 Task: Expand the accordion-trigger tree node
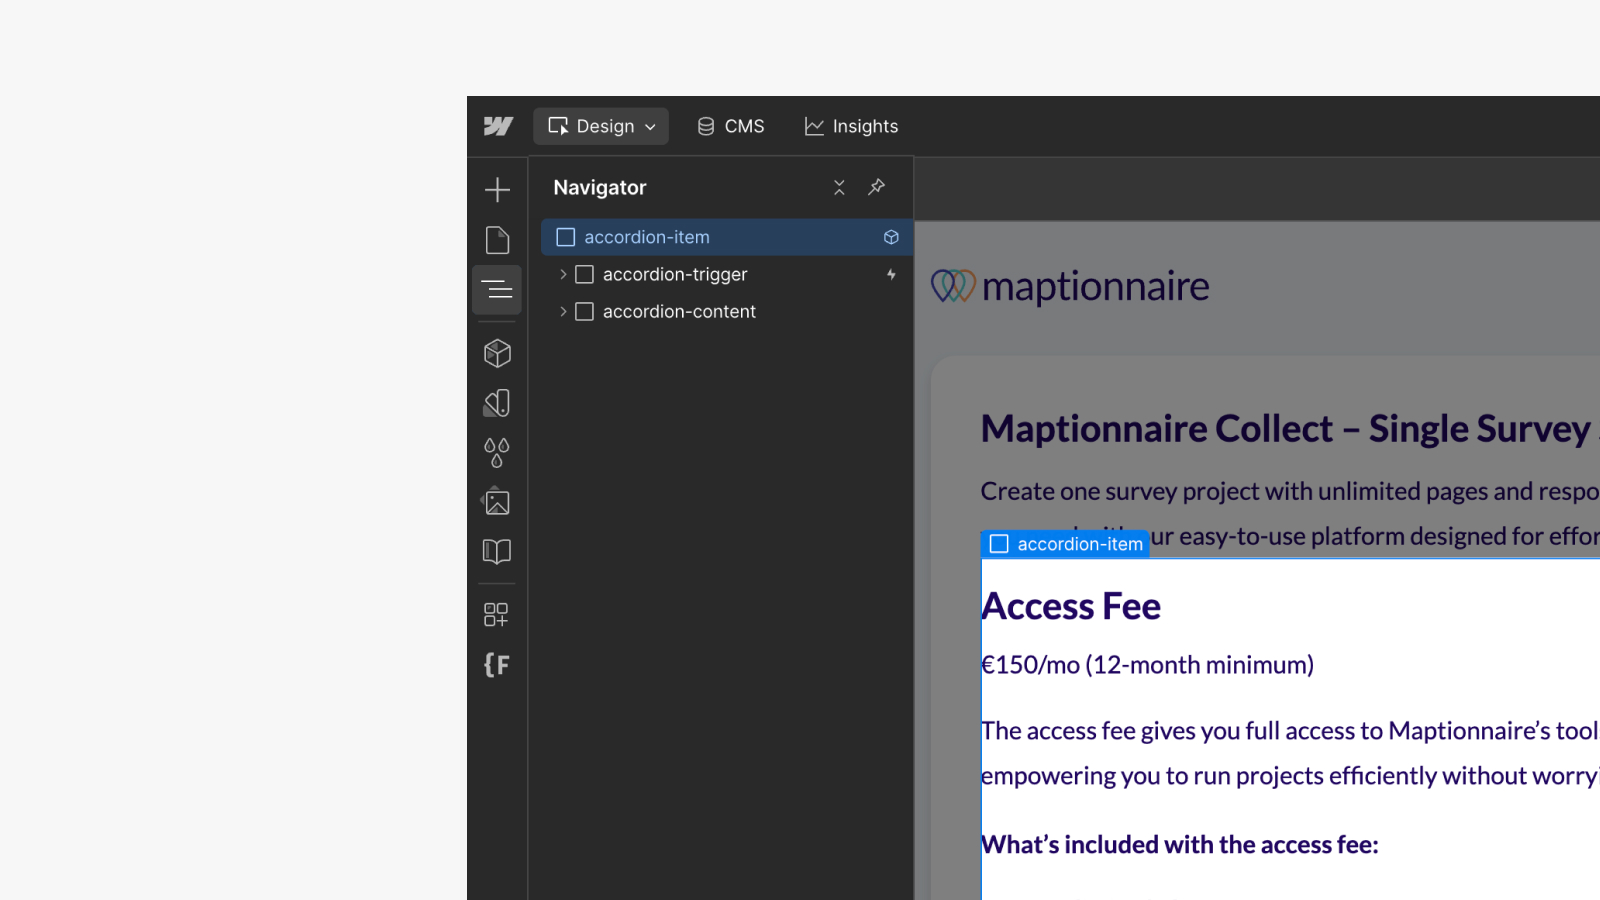point(563,274)
